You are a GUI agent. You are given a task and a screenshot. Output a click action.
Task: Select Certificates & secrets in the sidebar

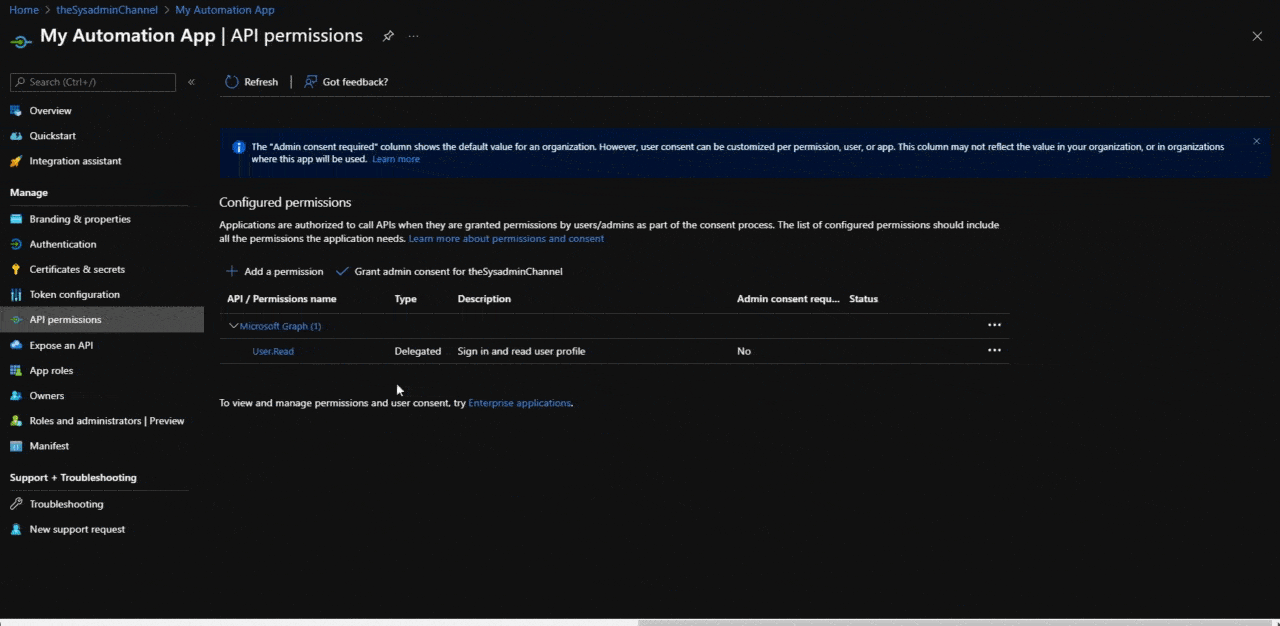point(77,268)
